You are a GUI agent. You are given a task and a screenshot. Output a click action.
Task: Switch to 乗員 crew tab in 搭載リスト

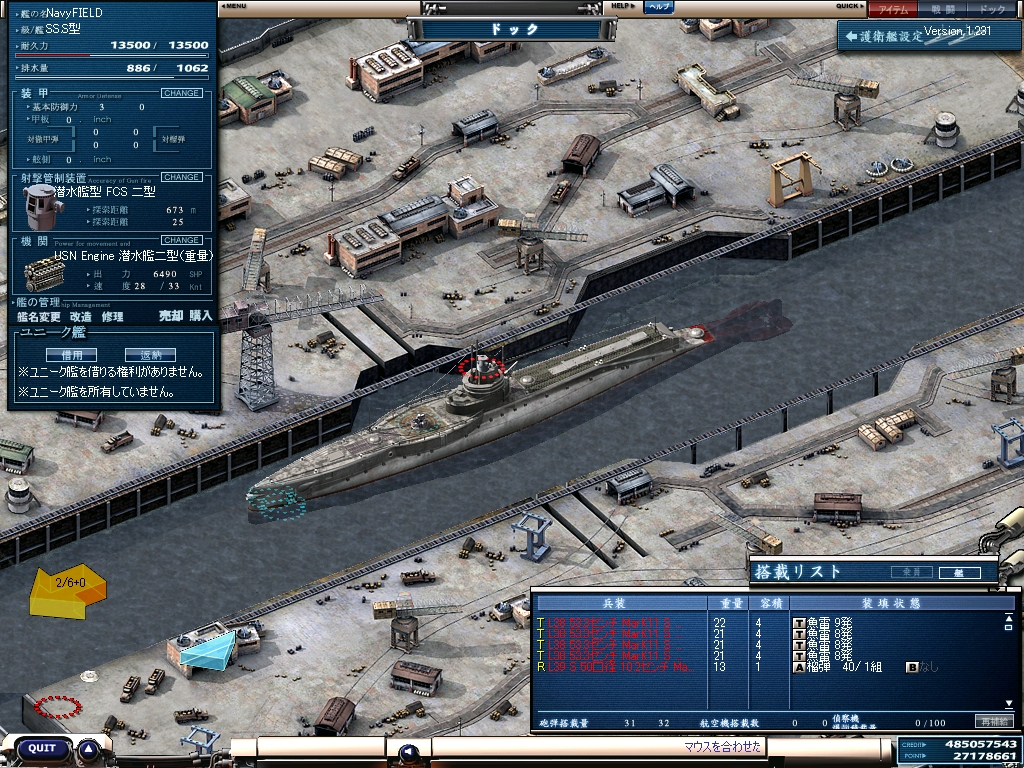click(x=912, y=572)
